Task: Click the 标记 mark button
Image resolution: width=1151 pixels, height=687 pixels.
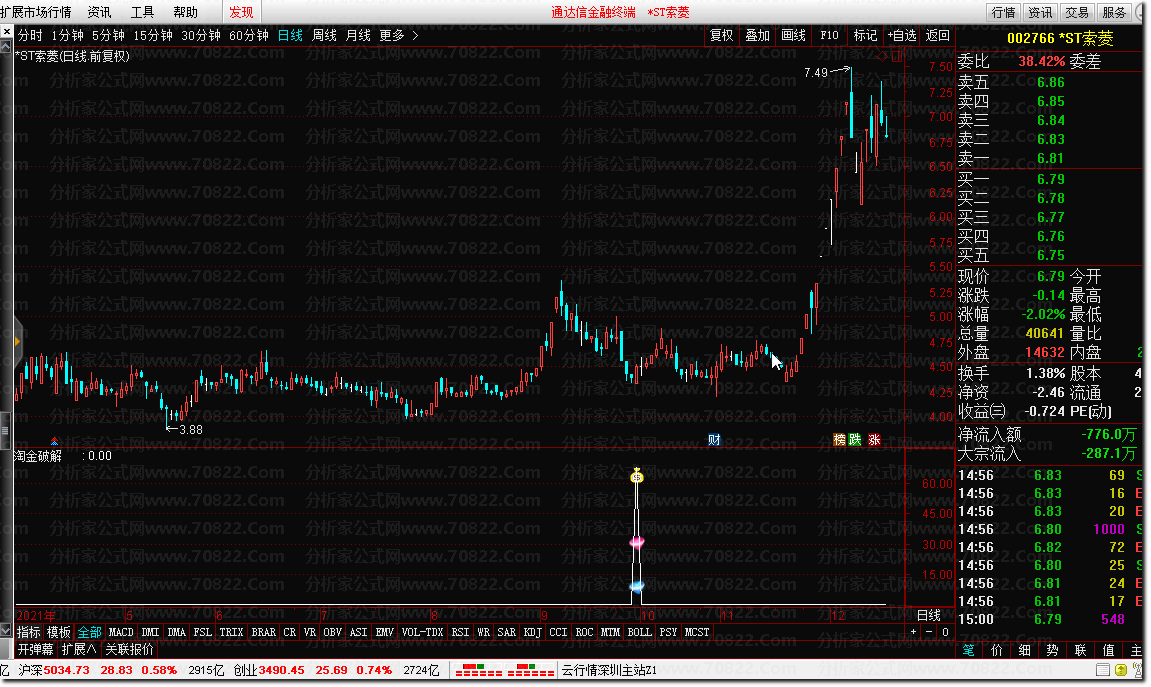Action: (865, 35)
